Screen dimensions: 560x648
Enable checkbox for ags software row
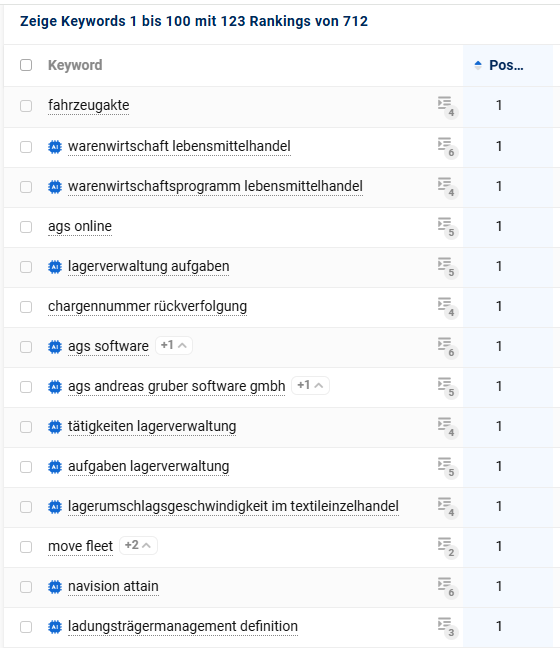coord(26,347)
